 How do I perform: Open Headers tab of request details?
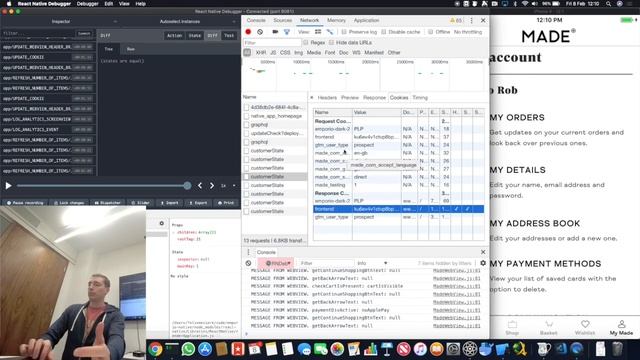pyautogui.click(x=327, y=98)
